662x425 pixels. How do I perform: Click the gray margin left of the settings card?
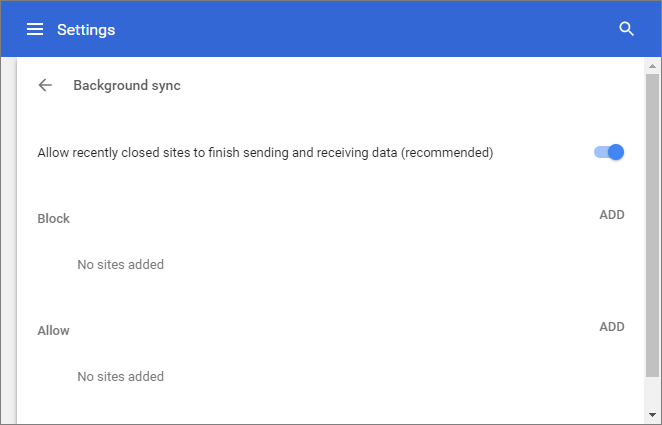tap(8, 241)
